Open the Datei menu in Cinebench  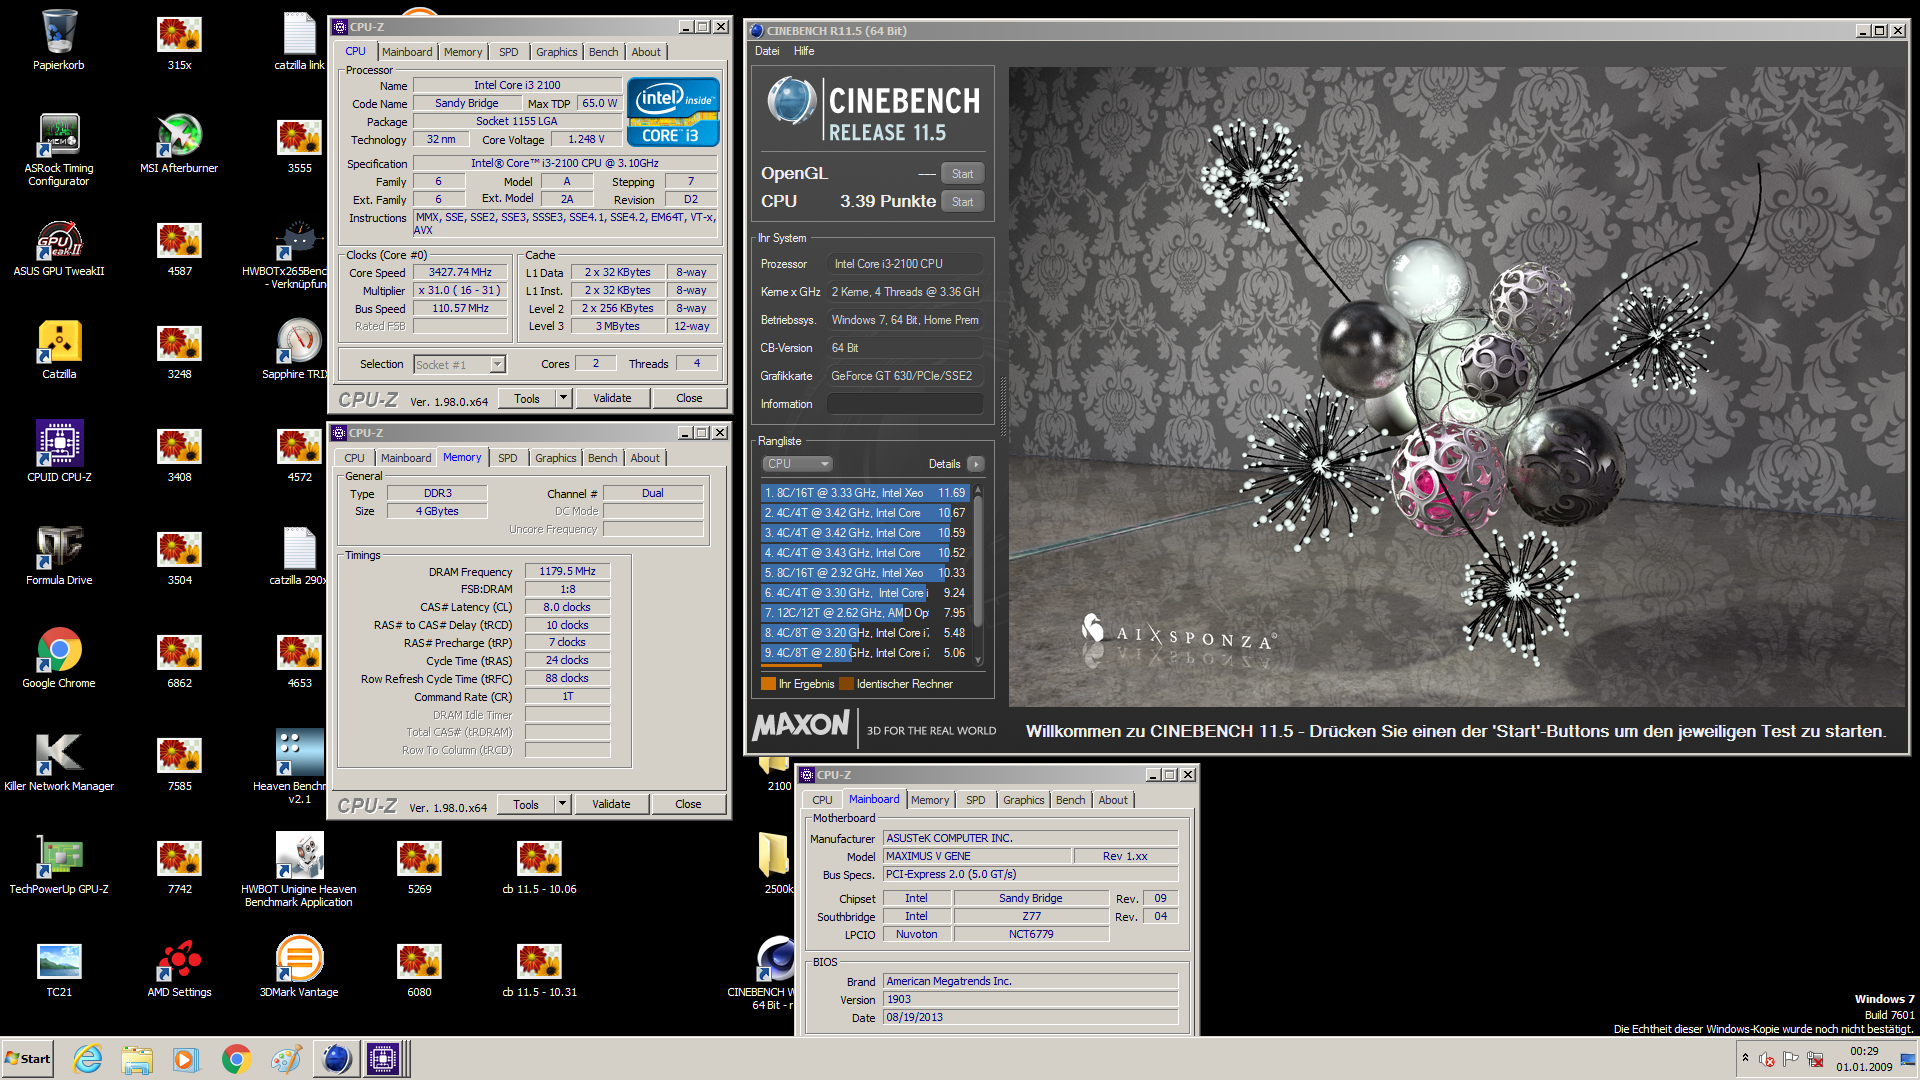click(767, 51)
